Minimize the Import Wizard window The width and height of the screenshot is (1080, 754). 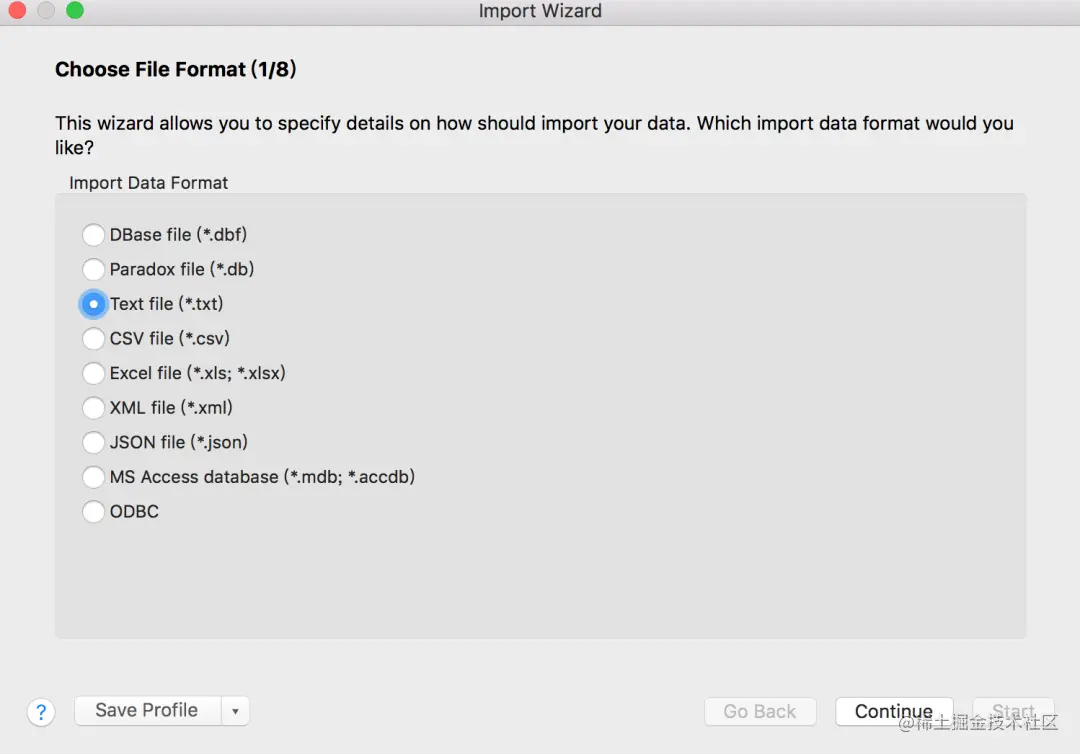46,11
